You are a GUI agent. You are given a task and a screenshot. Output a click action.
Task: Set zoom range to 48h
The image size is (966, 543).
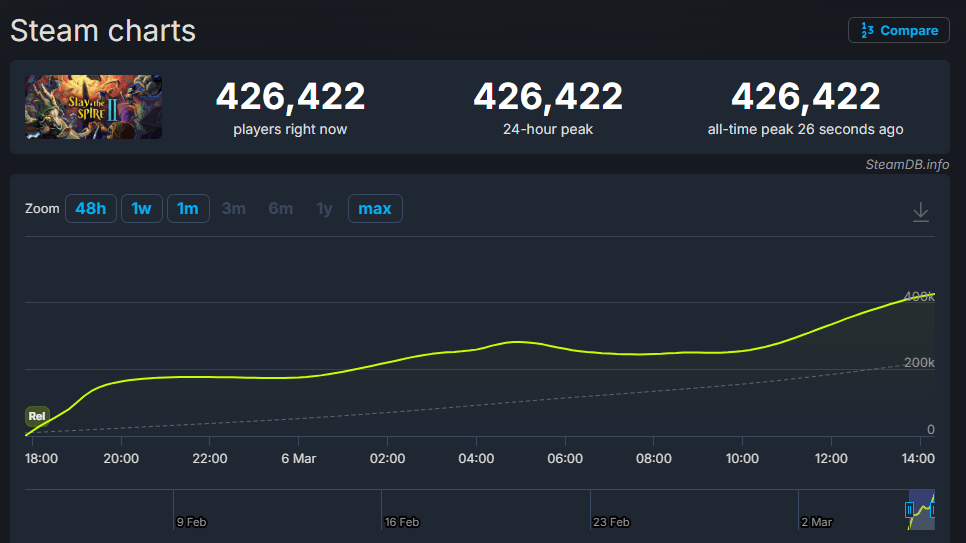coord(90,209)
